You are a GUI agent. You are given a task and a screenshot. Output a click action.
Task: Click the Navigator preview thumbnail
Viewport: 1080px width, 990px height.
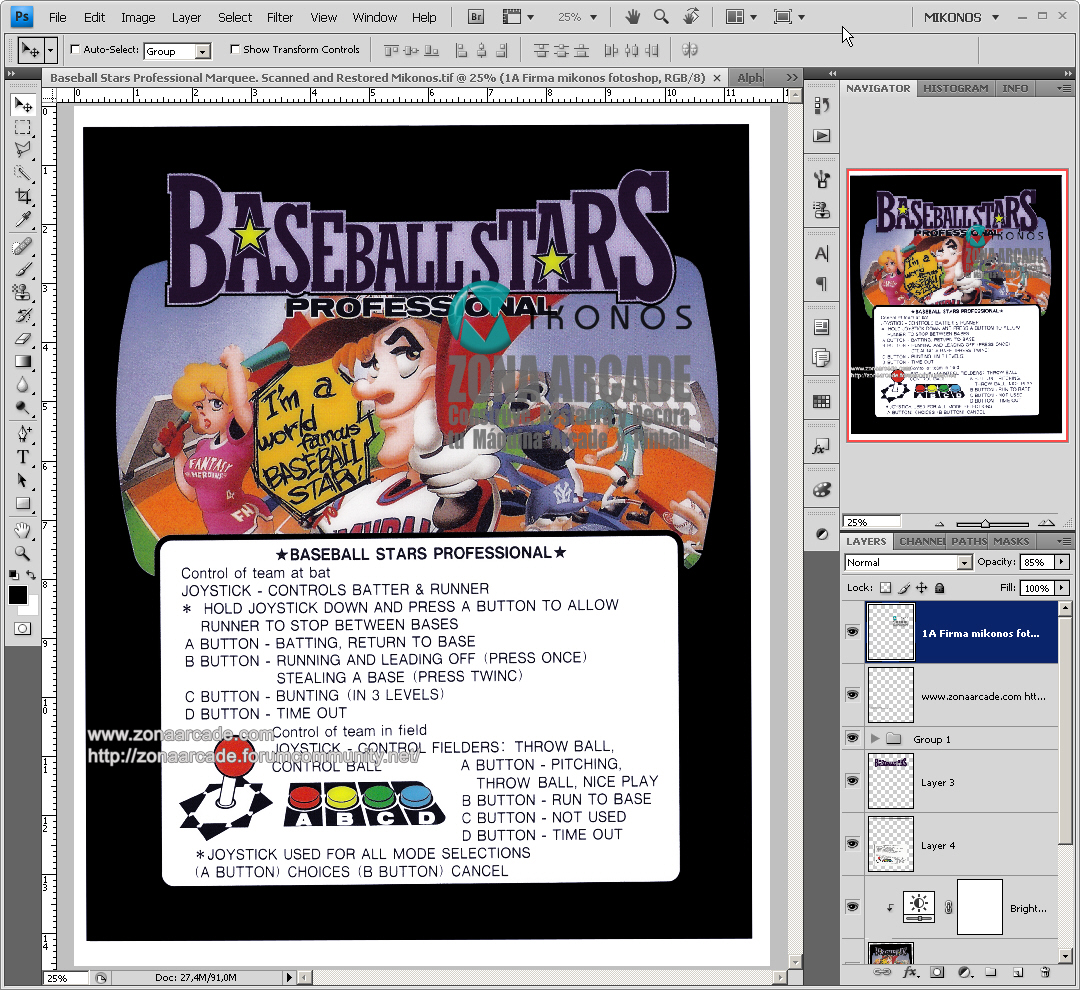[957, 305]
